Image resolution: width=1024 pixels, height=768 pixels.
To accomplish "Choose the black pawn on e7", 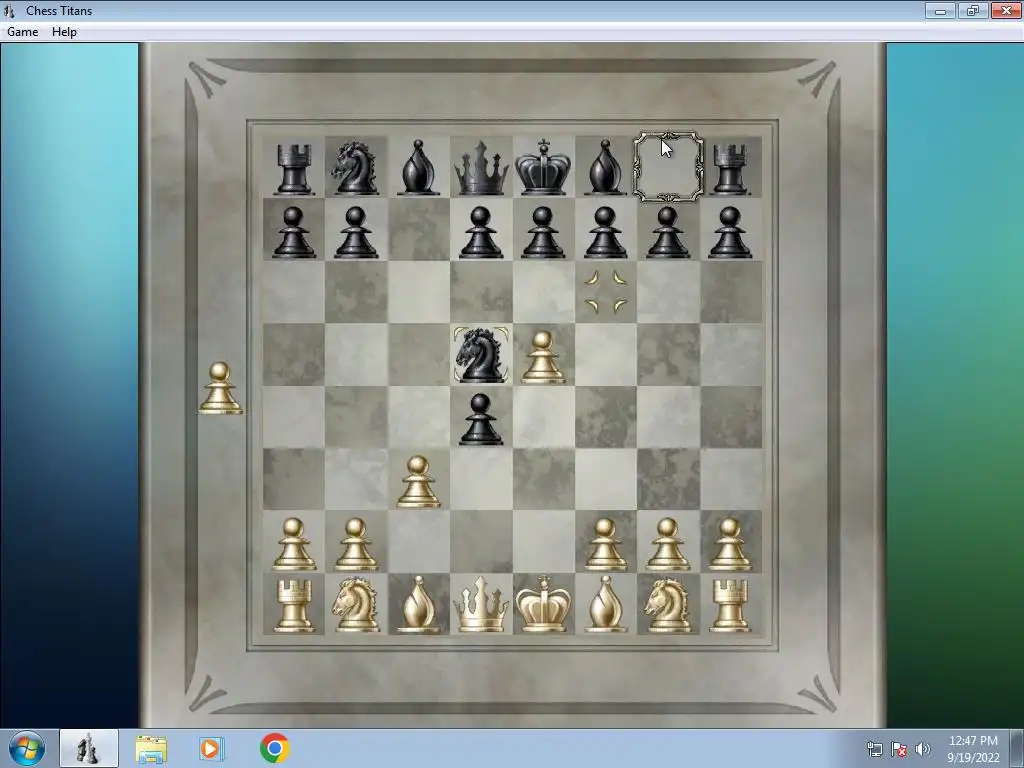I will [x=543, y=232].
